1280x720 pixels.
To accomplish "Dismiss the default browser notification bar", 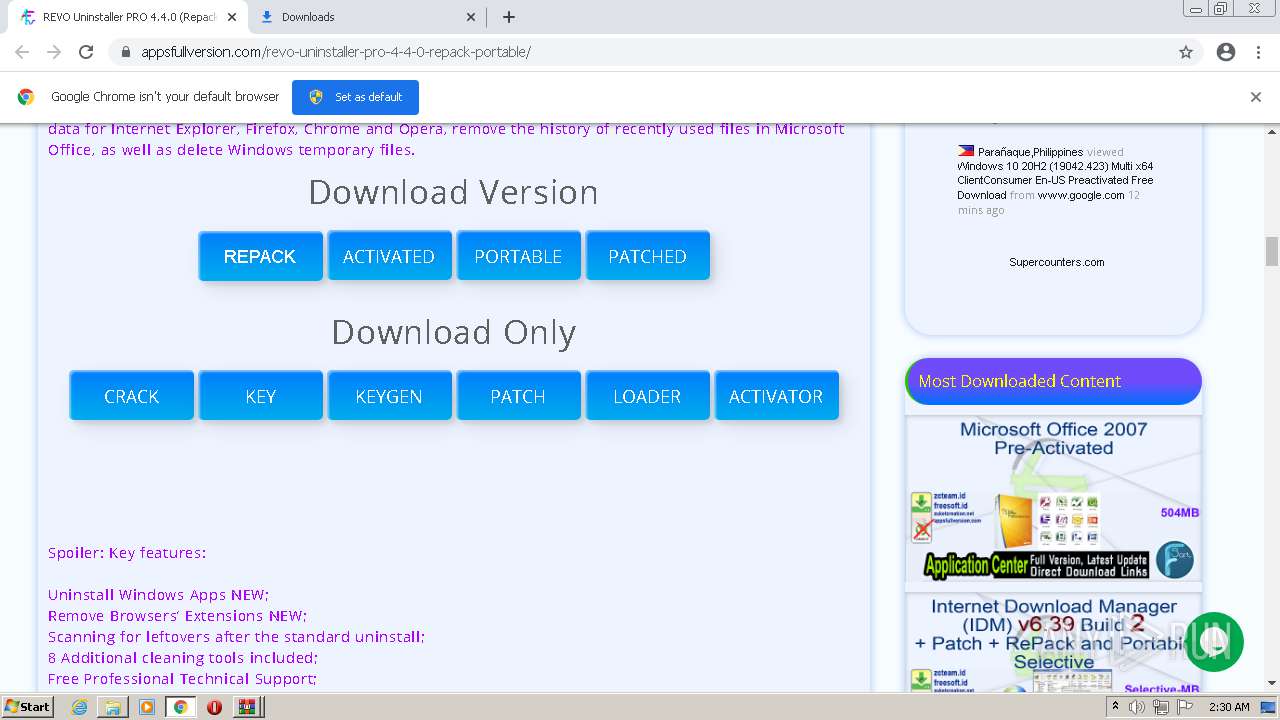I will (x=1256, y=97).
